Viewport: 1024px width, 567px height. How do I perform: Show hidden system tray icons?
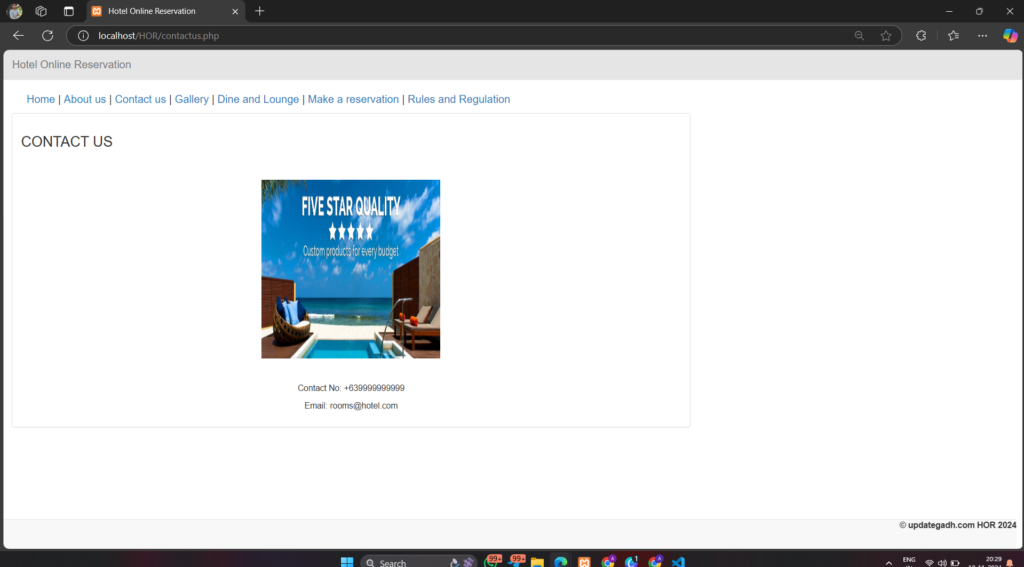pos(888,562)
